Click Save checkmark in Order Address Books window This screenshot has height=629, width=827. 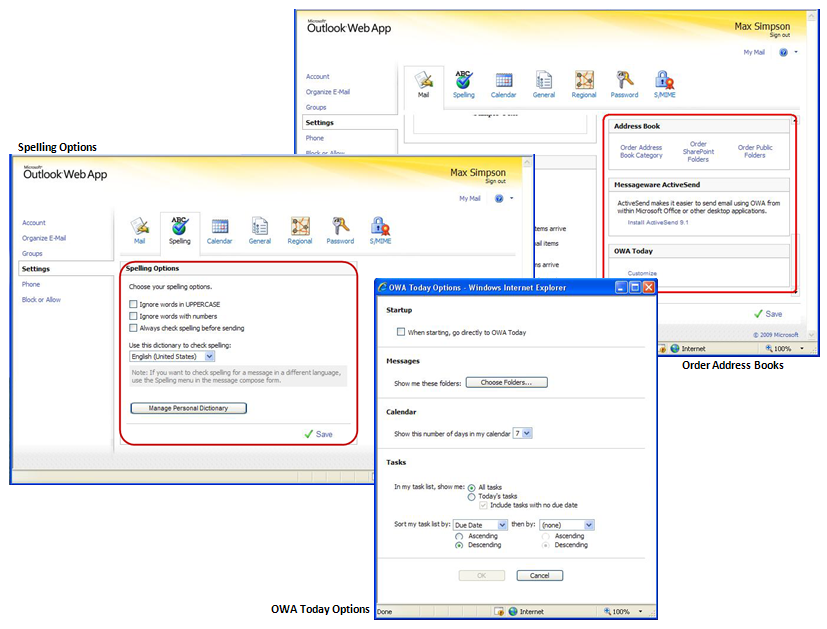[x=758, y=314]
